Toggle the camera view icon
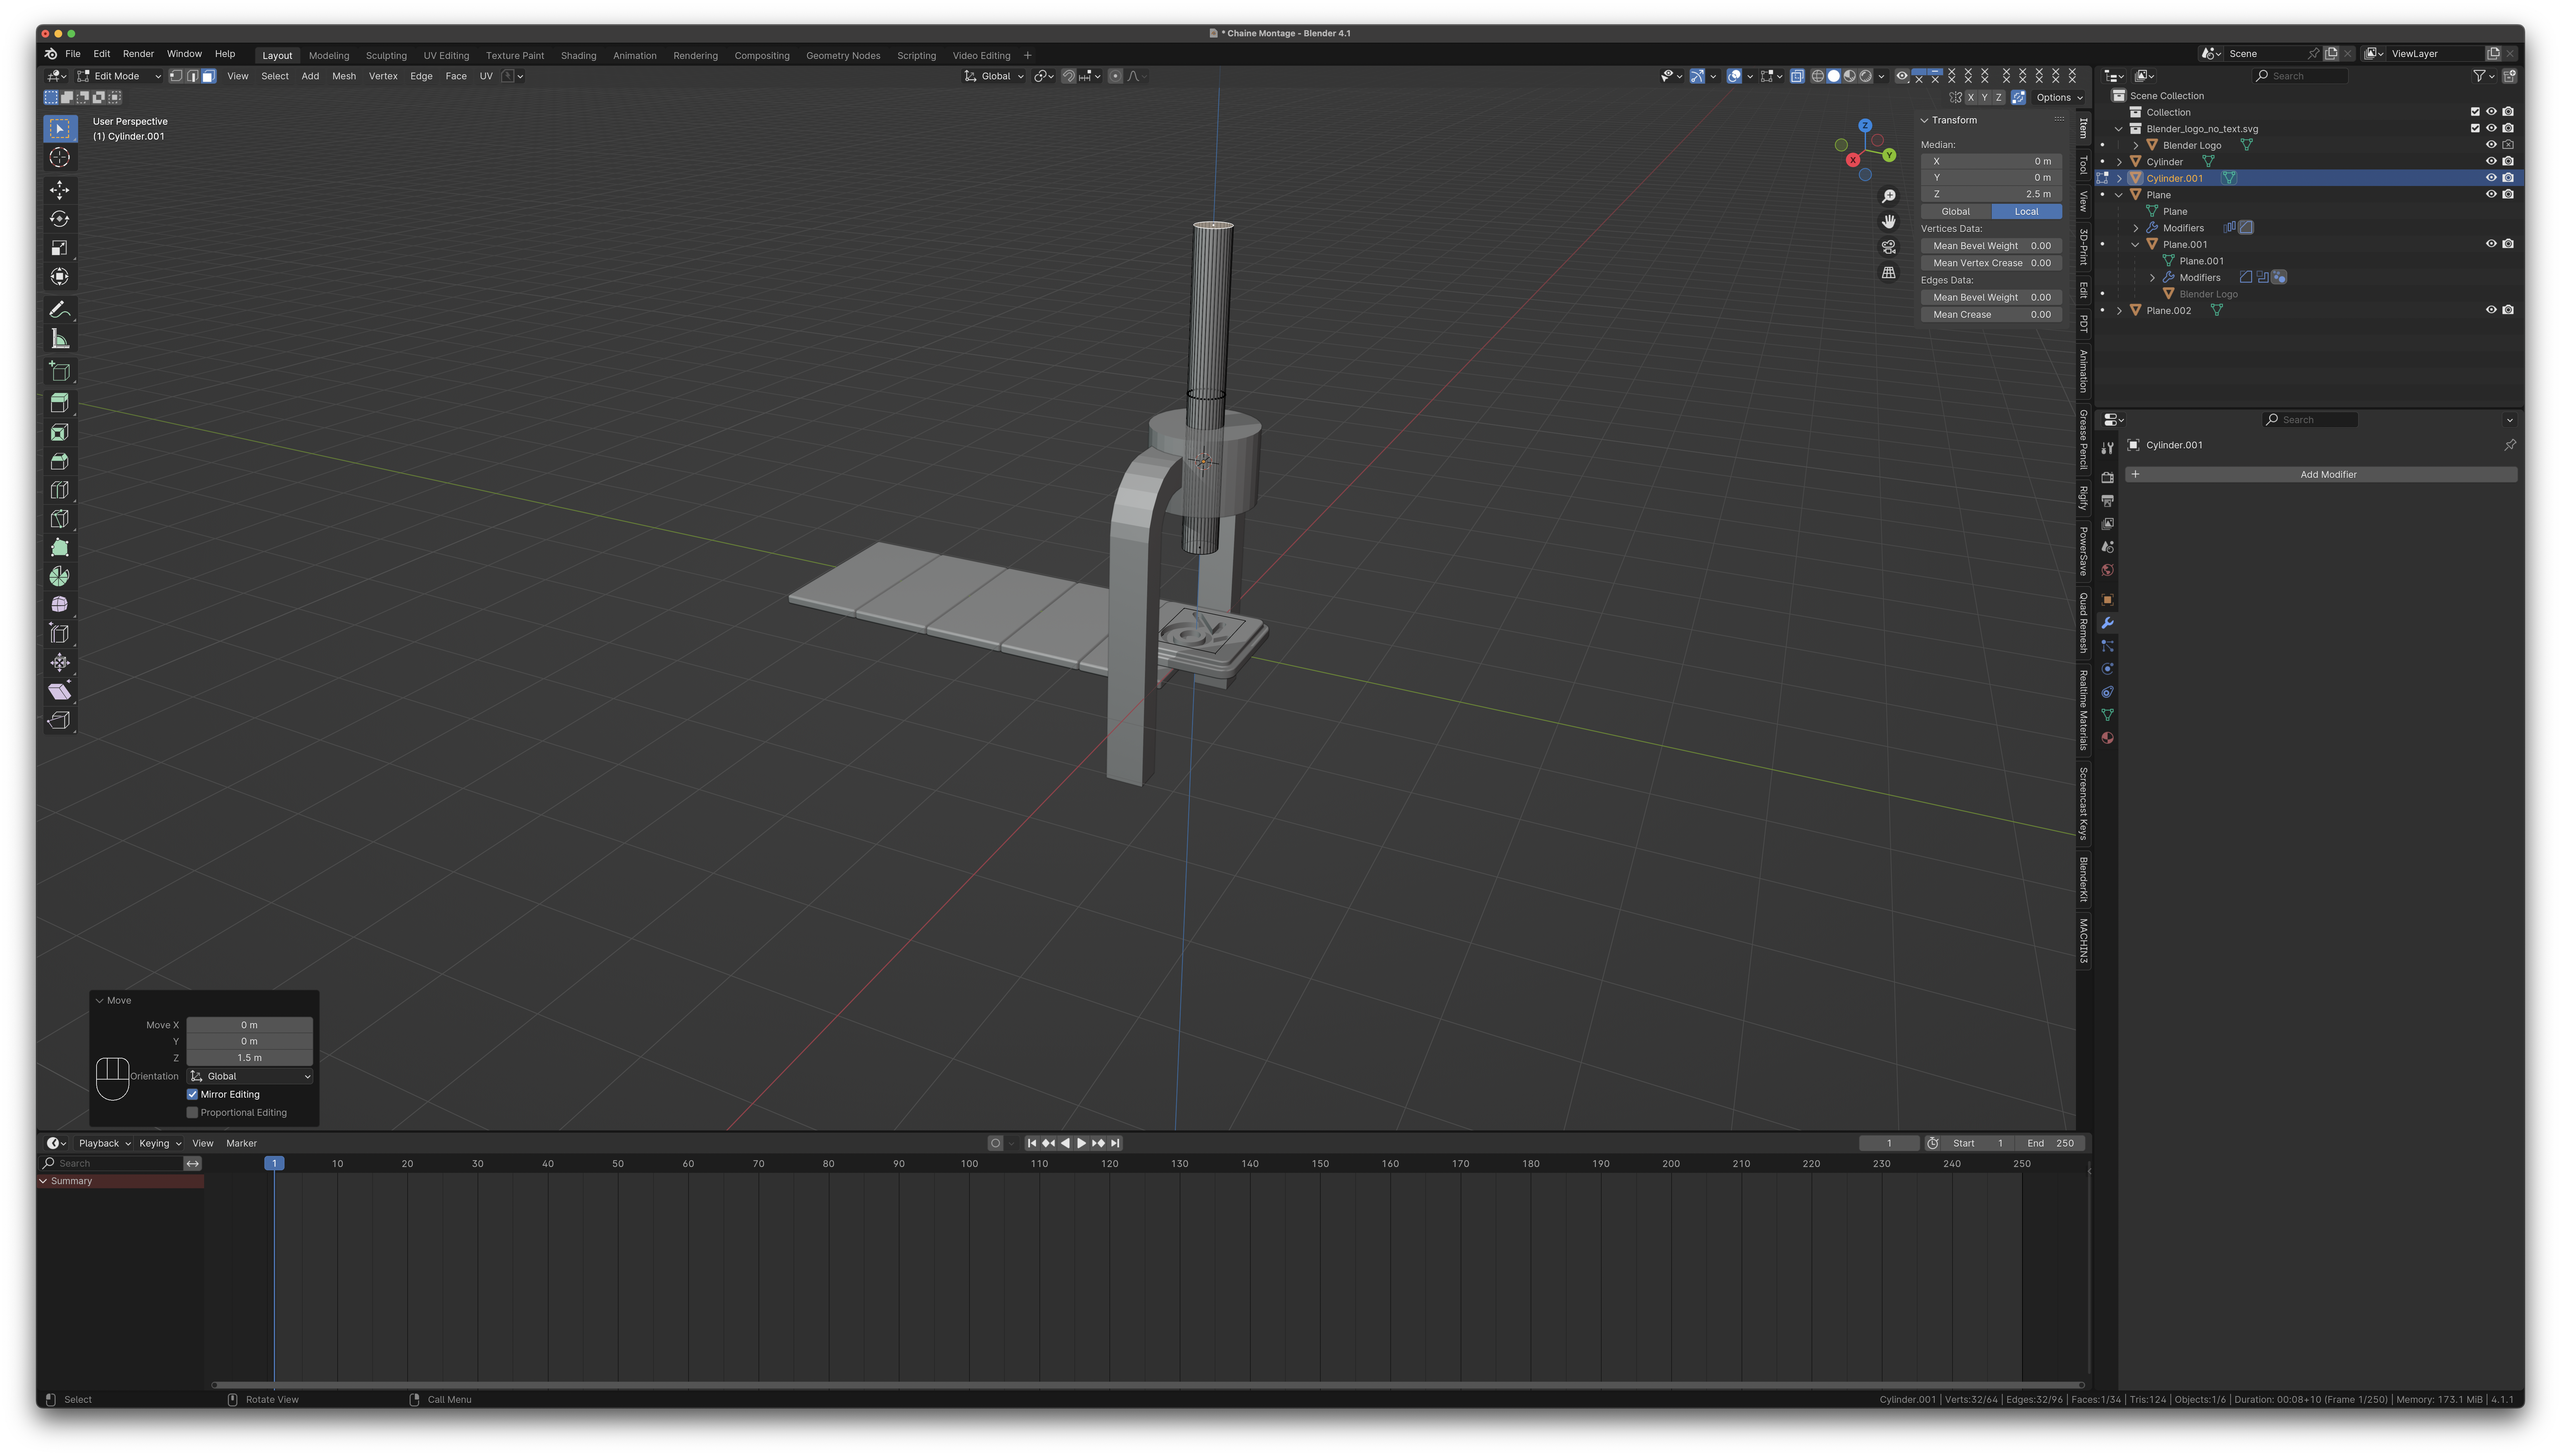Viewport: 2561px width, 1456px height. [1889, 247]
